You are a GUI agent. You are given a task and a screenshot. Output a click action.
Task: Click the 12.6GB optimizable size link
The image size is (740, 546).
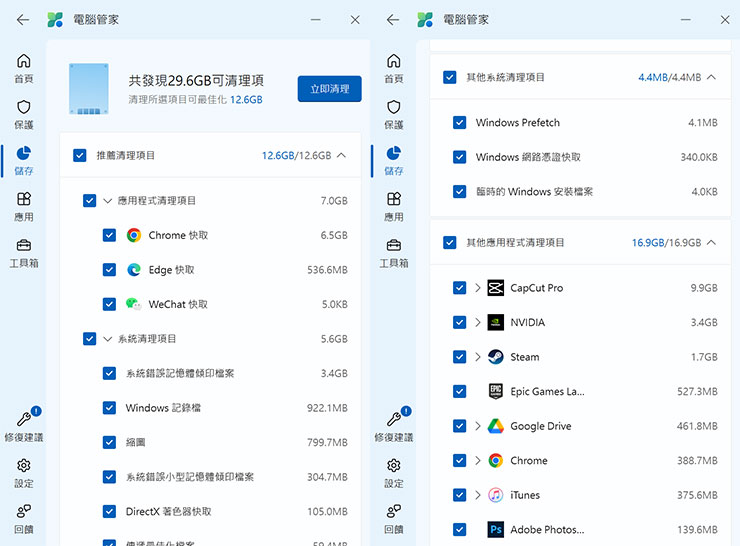point(246,100)
